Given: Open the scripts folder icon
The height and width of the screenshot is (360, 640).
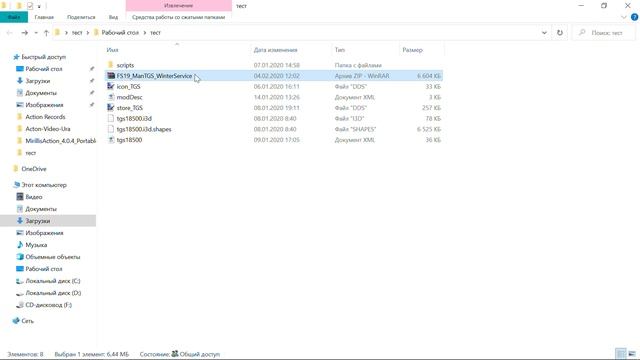Looking at the screenshot, I should pos(110,65).
